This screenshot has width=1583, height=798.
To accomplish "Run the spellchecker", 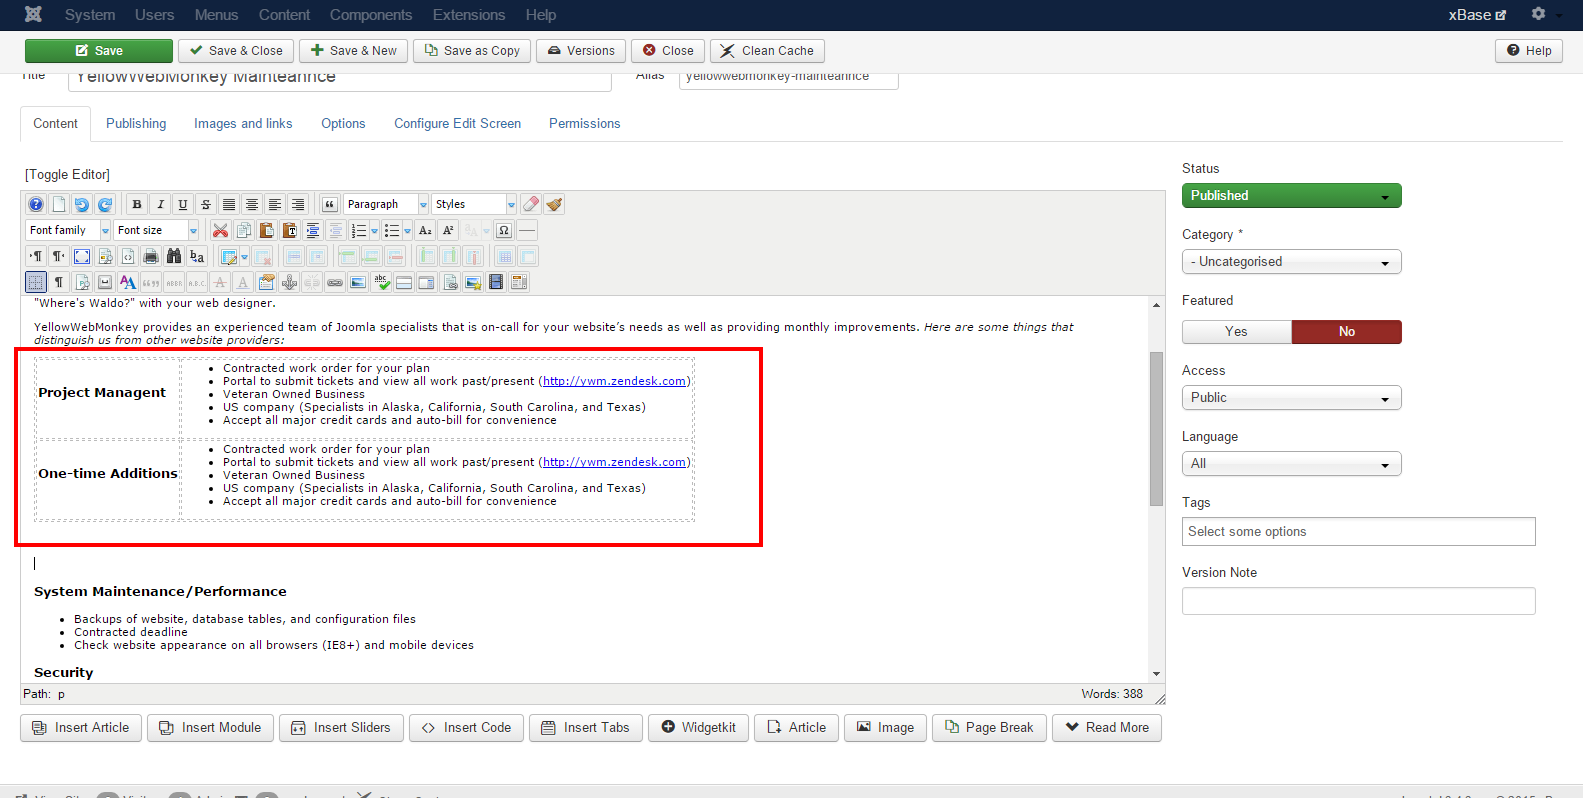I will (381, 282).
